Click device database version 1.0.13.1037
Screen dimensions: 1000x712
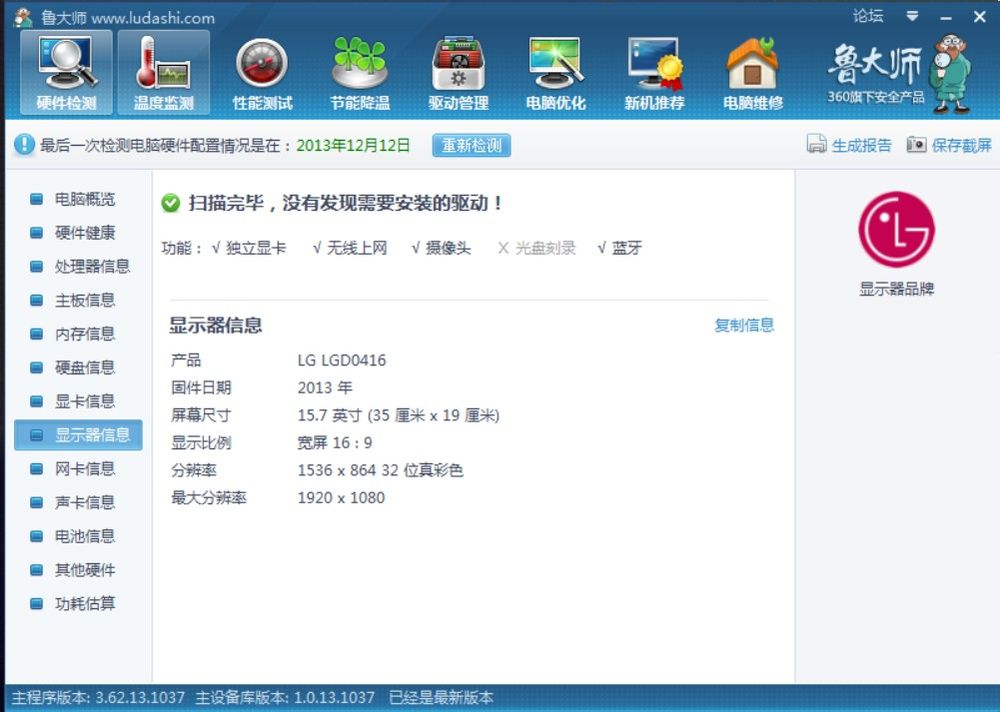coord(334,697)
